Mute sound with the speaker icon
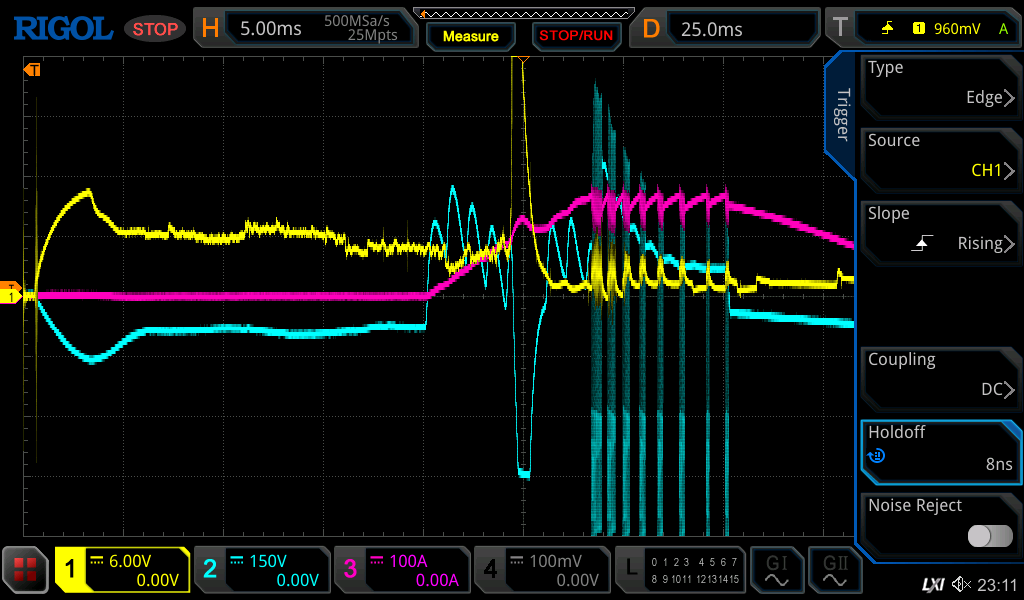The width and height of the screenshot is (1024, 600). tap(961, 584)
